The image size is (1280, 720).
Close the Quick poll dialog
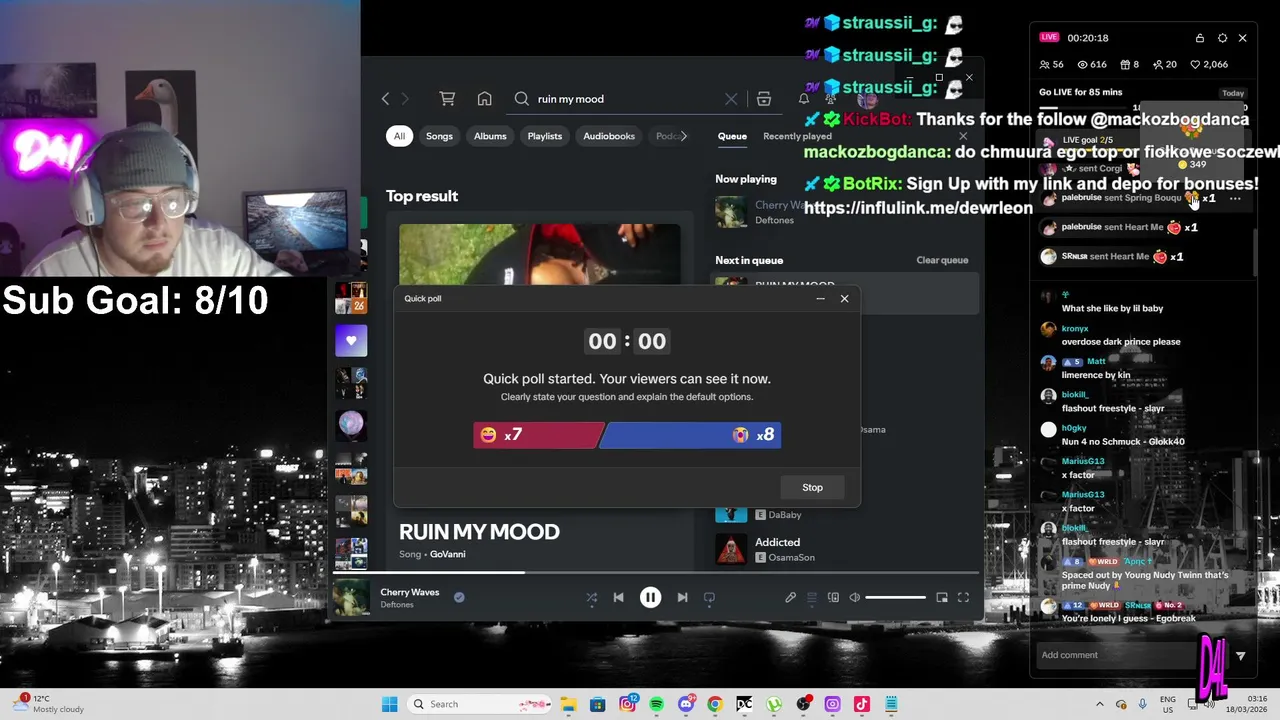pyautogui.click(x=844, y=298)
